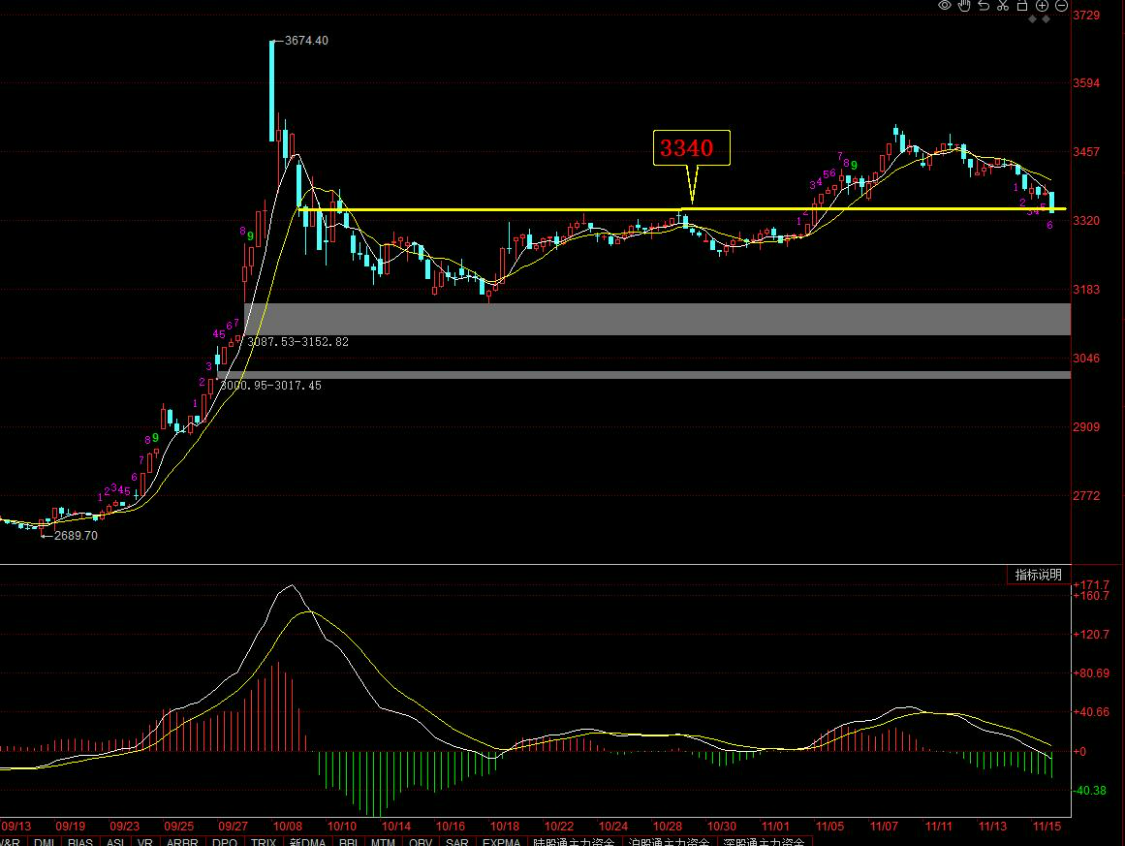Open the 深股通主力资金 tab
This screenshot has width=1125, height=846.
764,841
